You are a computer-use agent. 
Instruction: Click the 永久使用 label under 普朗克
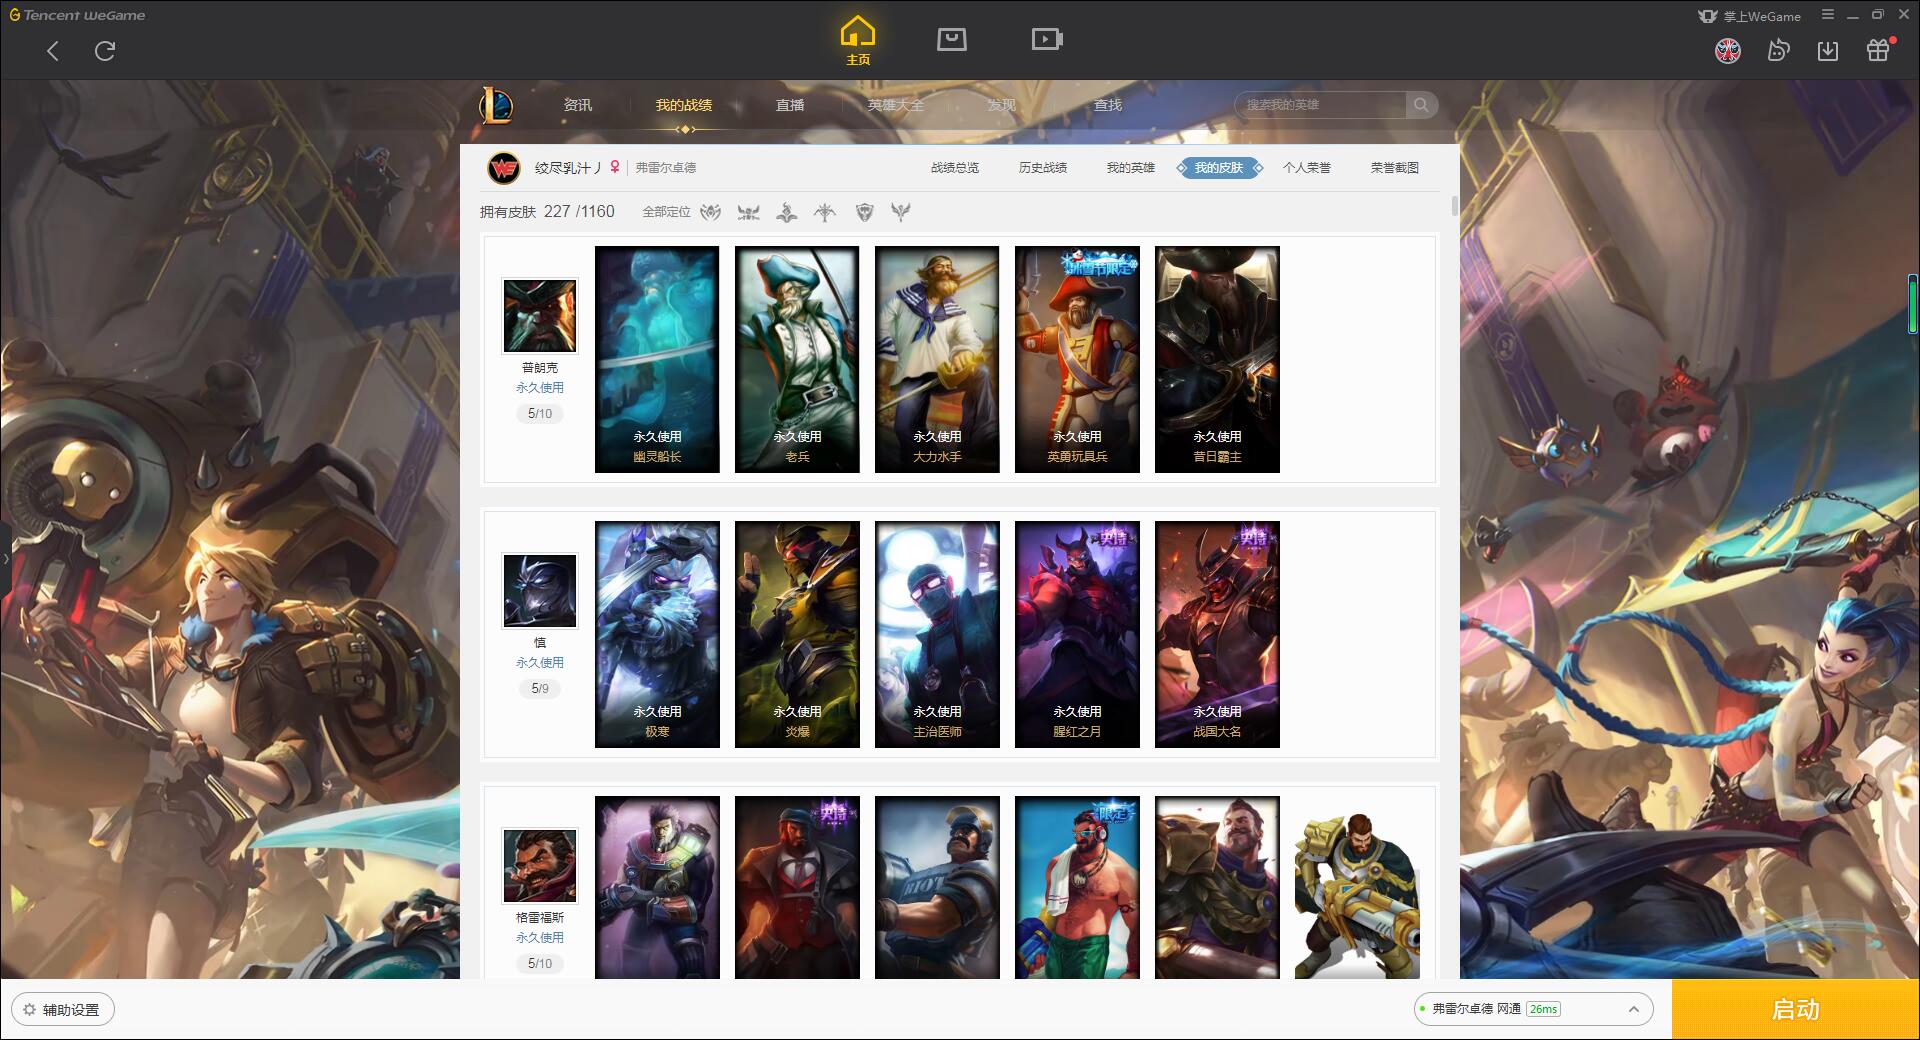(x=540, y=388)
